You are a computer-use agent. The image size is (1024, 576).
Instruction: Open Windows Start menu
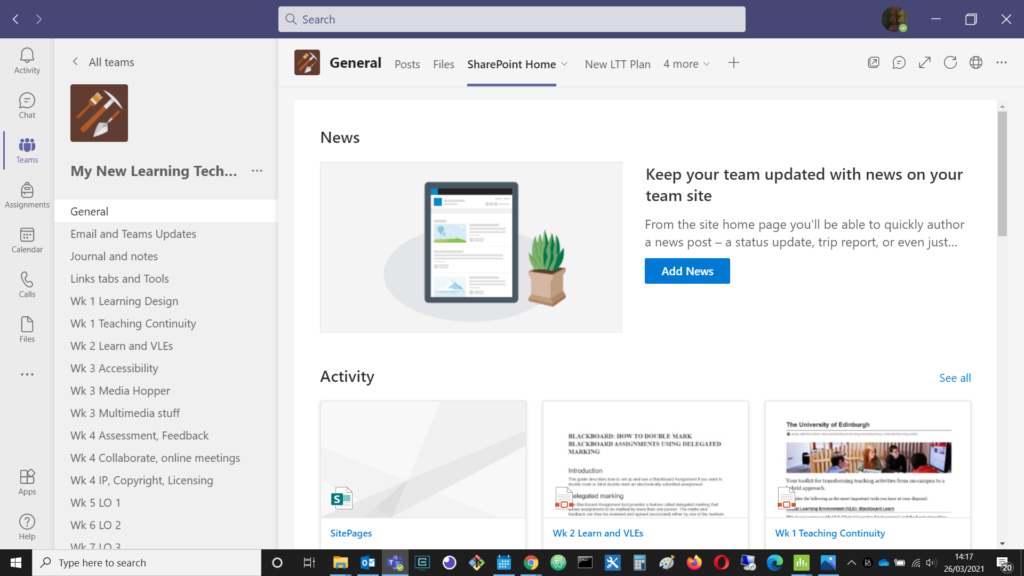(16, 562)
